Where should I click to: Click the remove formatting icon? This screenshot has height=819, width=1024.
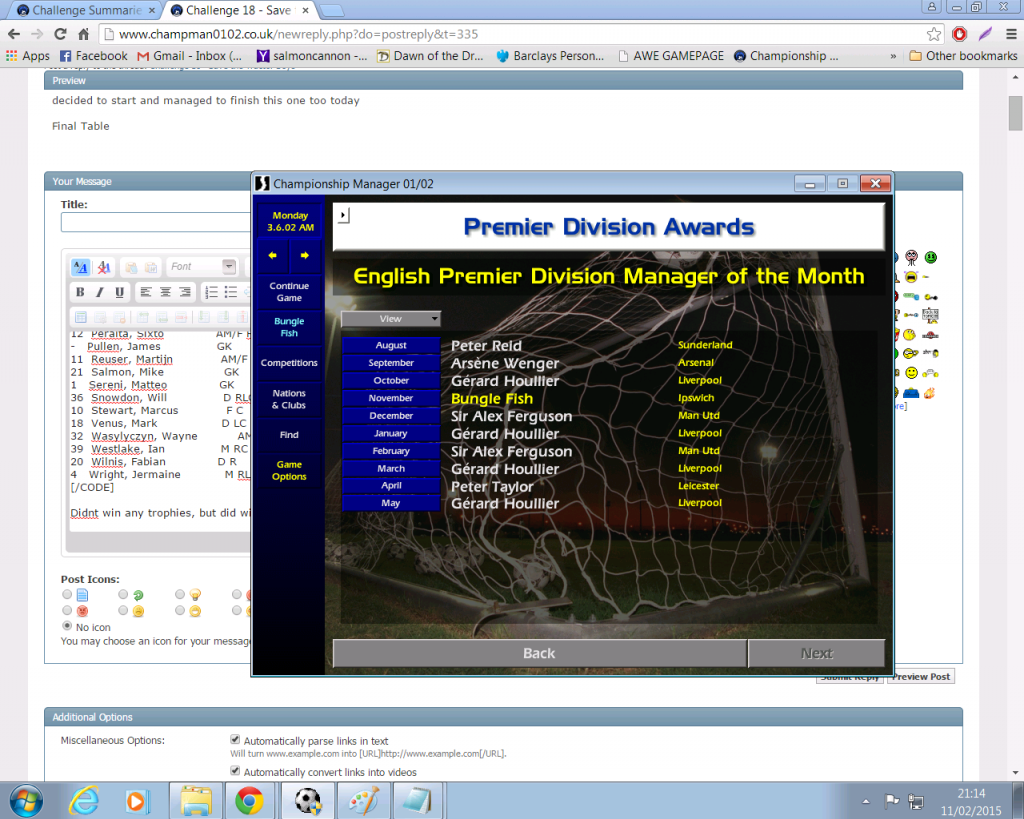tap(103, 267)
